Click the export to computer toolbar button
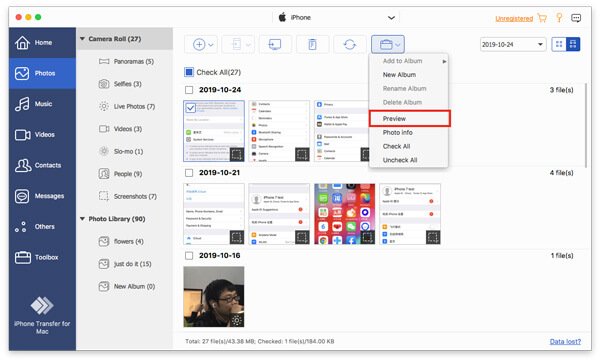Viewport: 600px width, 361px height. coord(275,44)
